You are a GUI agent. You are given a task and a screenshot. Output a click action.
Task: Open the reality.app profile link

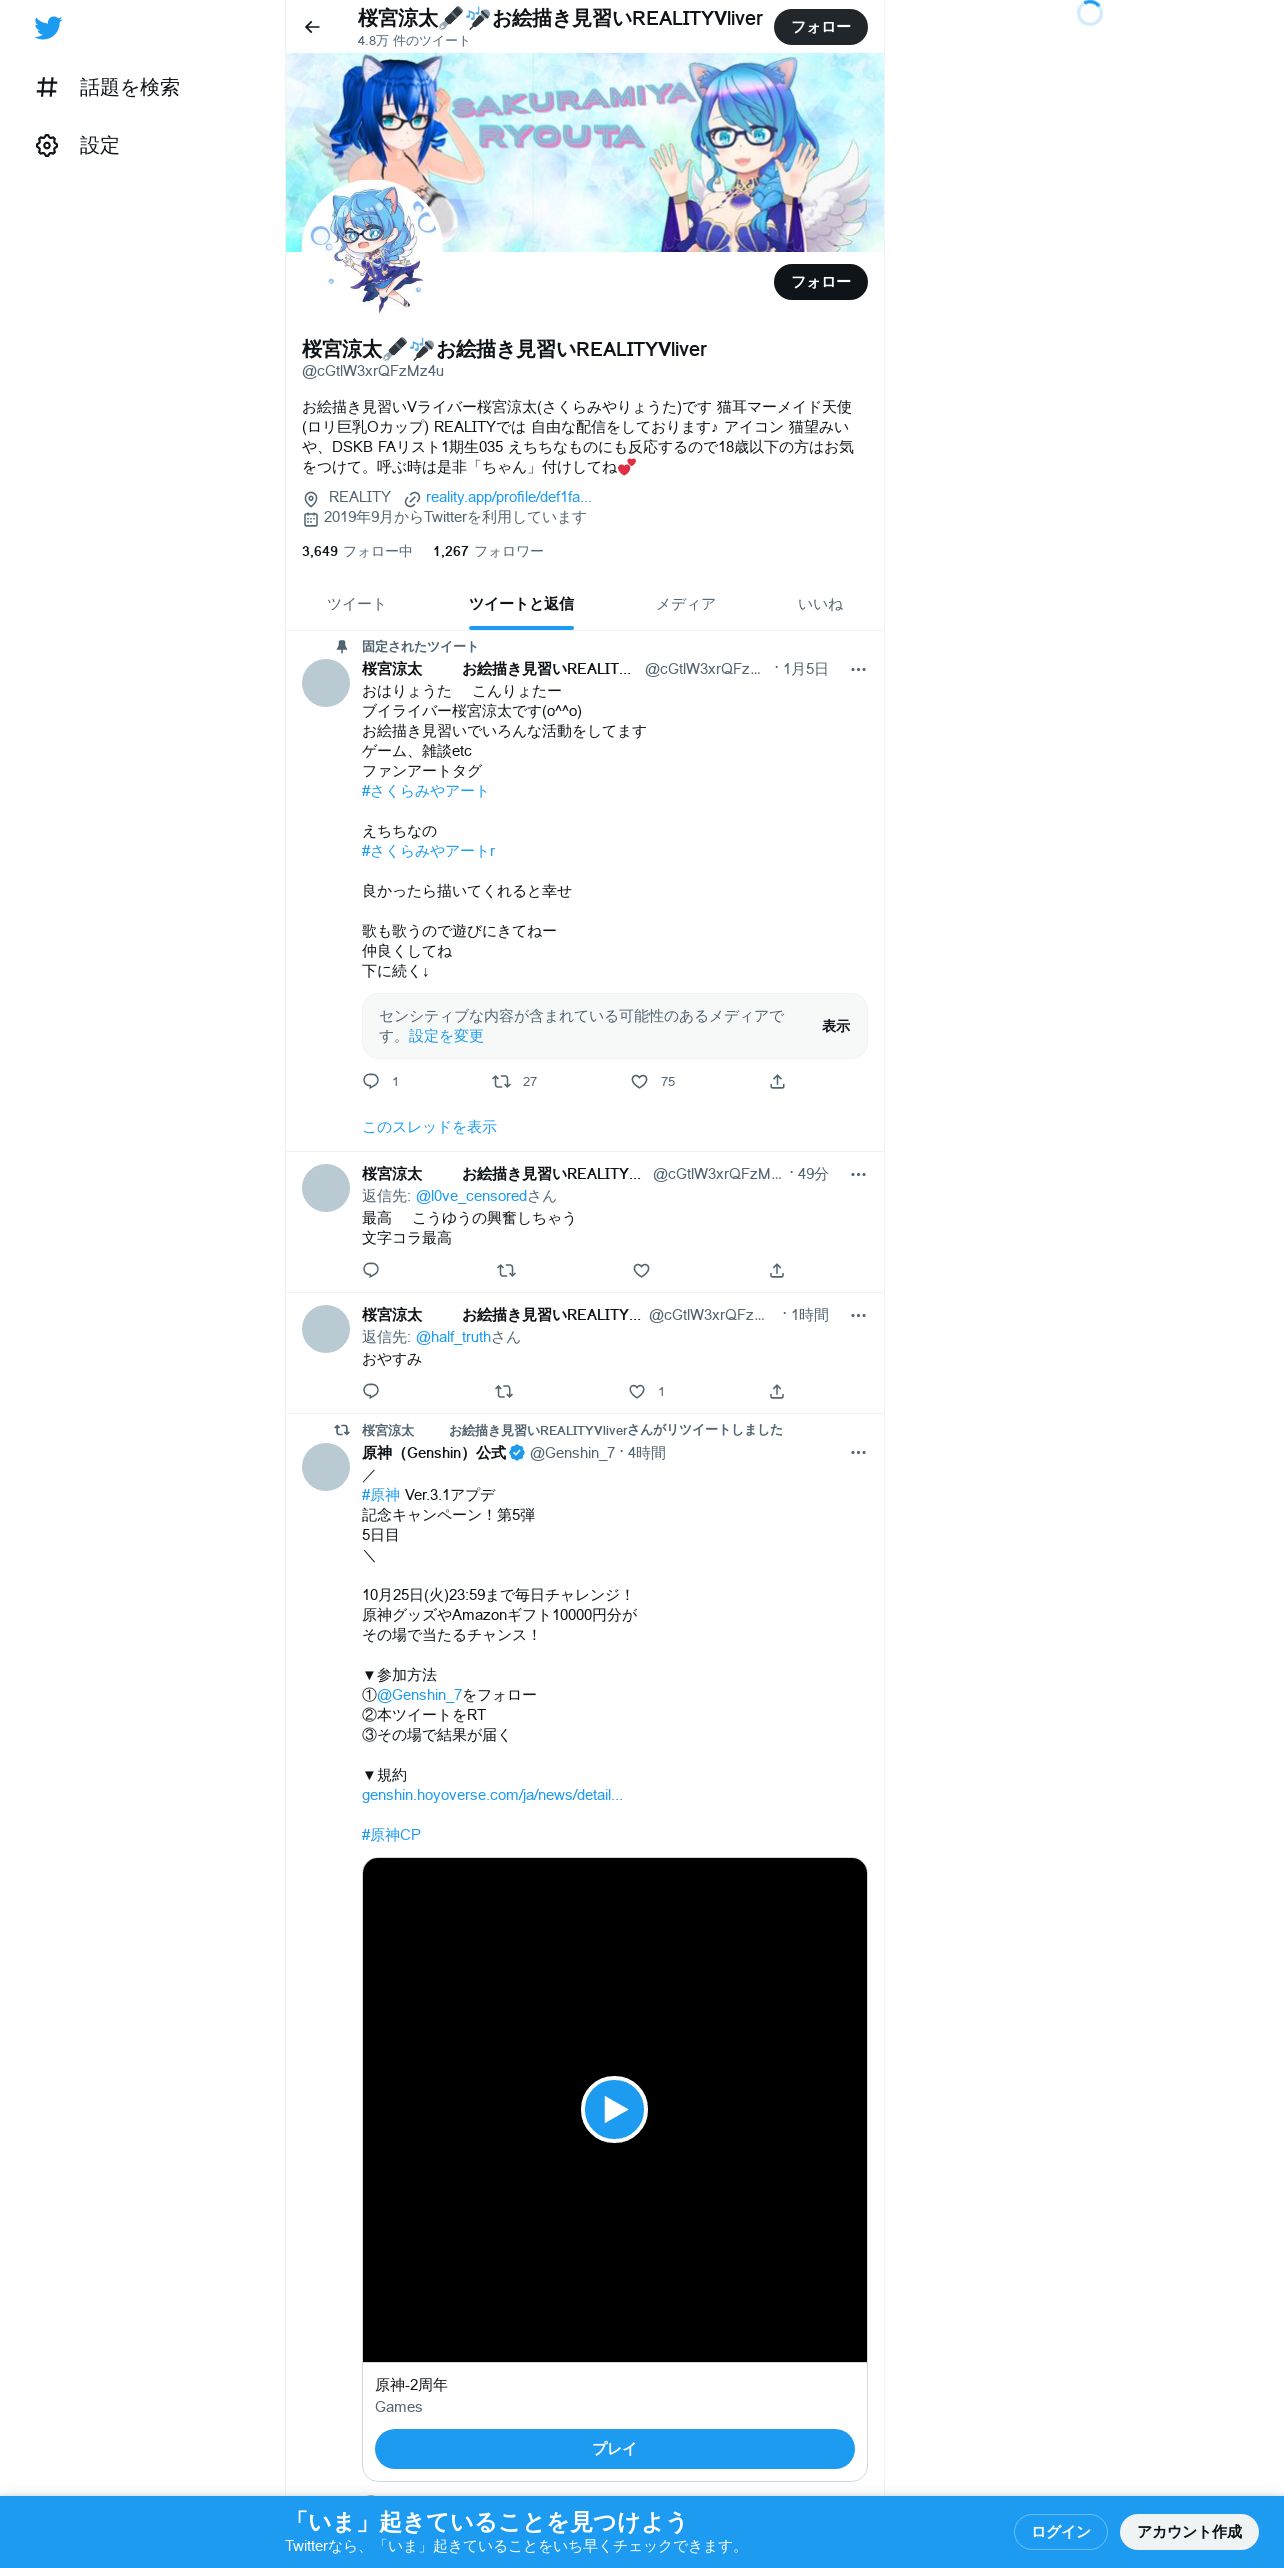pyautogui.click(x=508, y=497)
